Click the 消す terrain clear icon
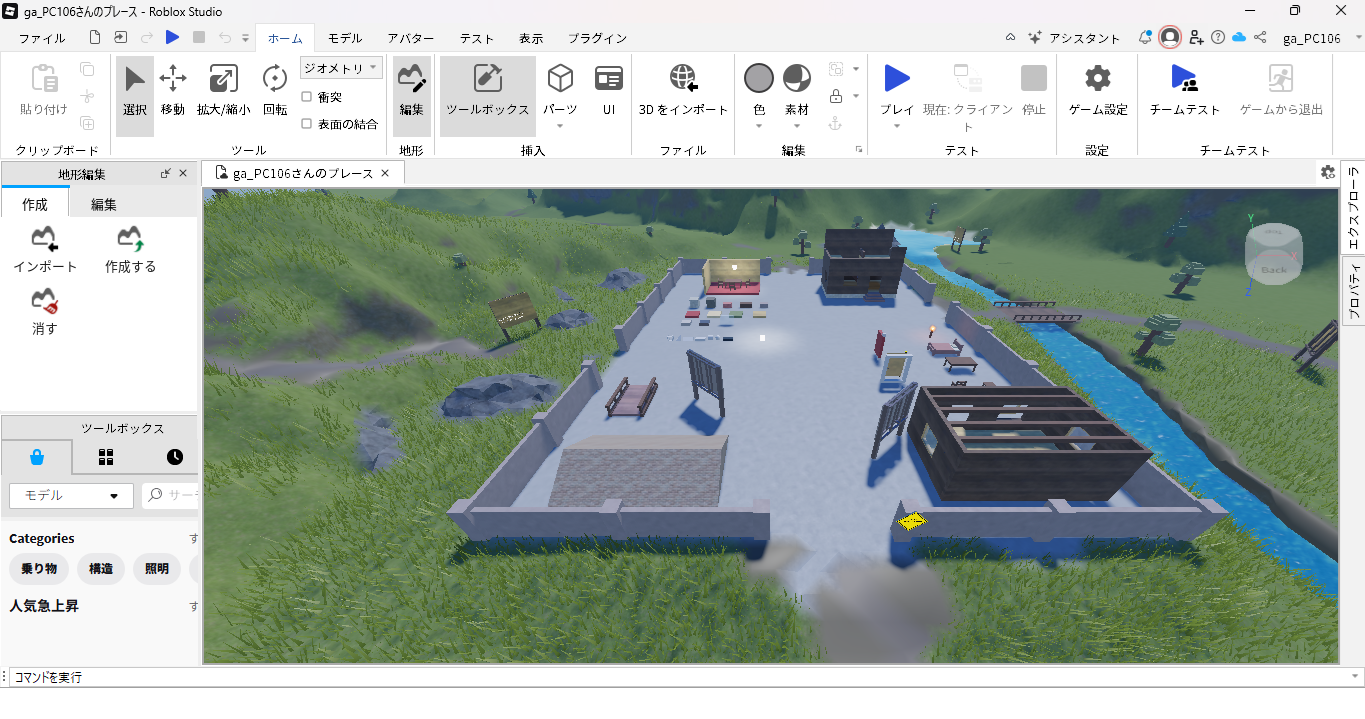The image size is (1365, 719). tap(45, 301)
